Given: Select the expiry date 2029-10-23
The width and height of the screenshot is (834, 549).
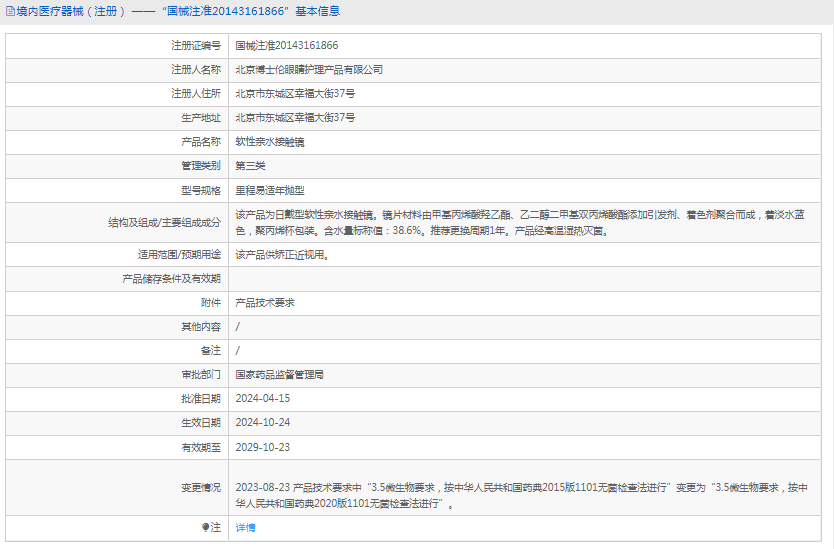Looking at the screenshot, I should click(x=262, y=447).
